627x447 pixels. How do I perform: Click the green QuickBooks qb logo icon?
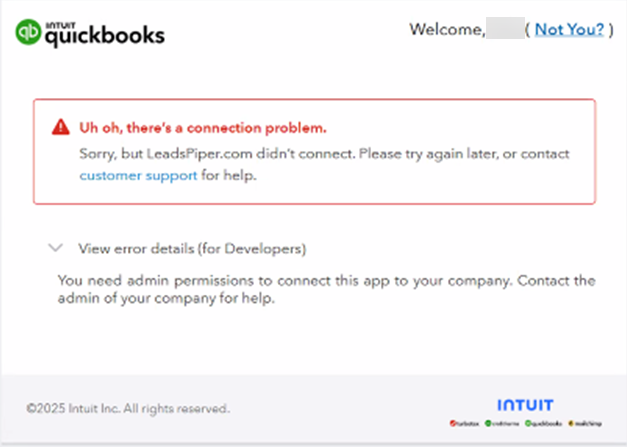click(28, 32)
